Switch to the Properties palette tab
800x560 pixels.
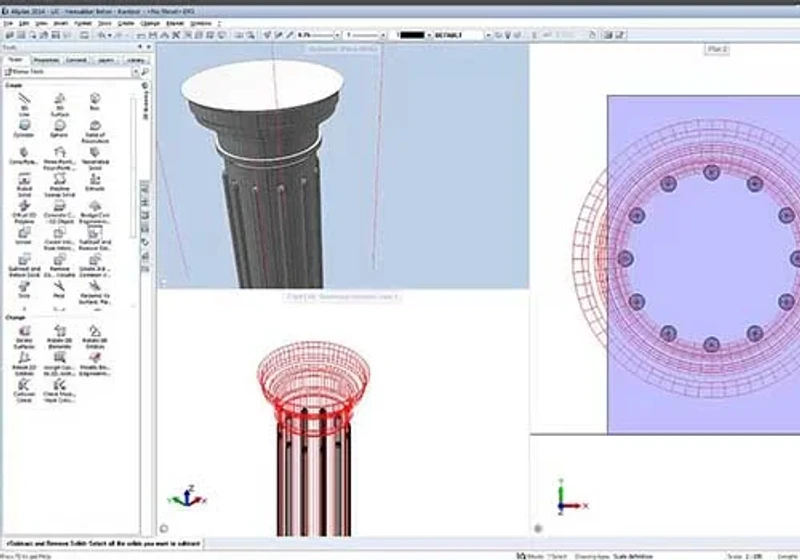[x=46, y=60]
